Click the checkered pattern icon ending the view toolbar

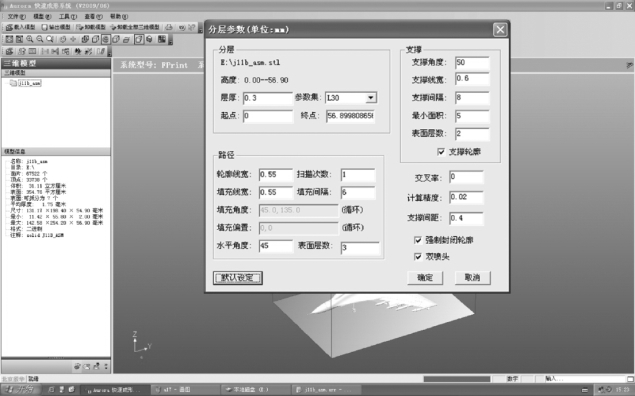[x=162, y=39]
